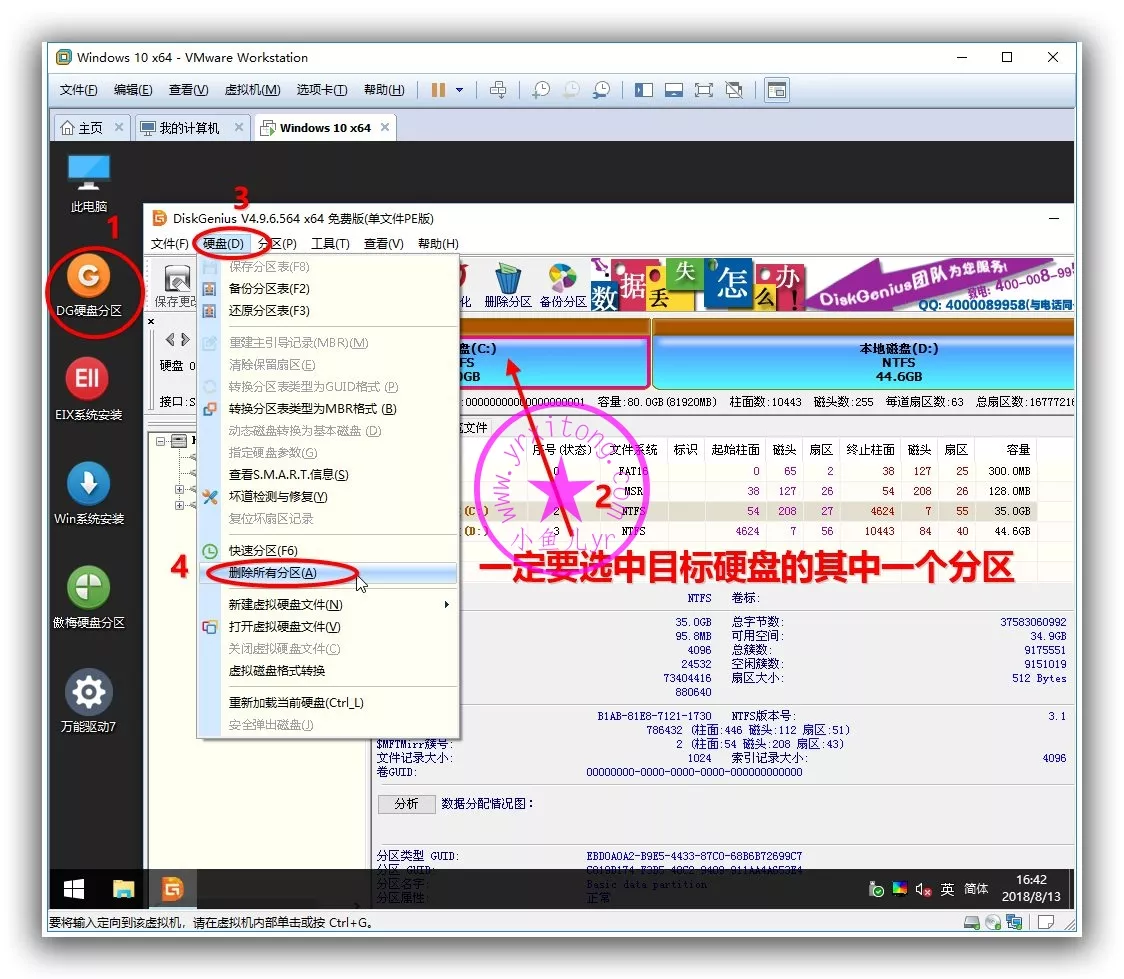Expand the lower plus node in partition tree

coord(179,505)
